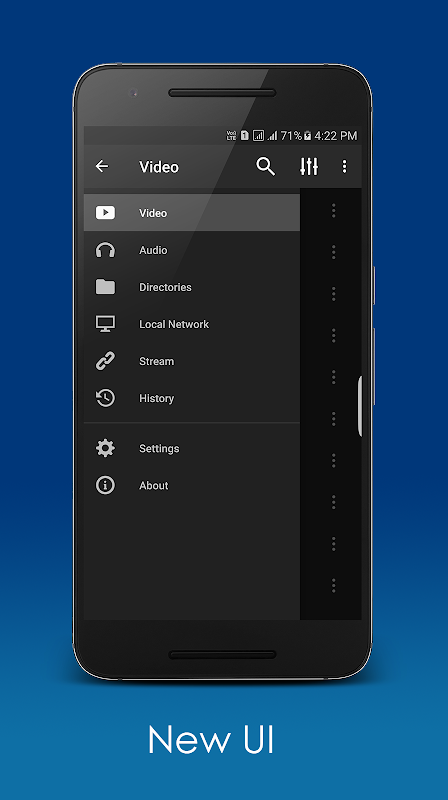This screenshot has height=800, width=448.
Task: Click the Video title in the toolbar
Action: [x=159, y=167]
